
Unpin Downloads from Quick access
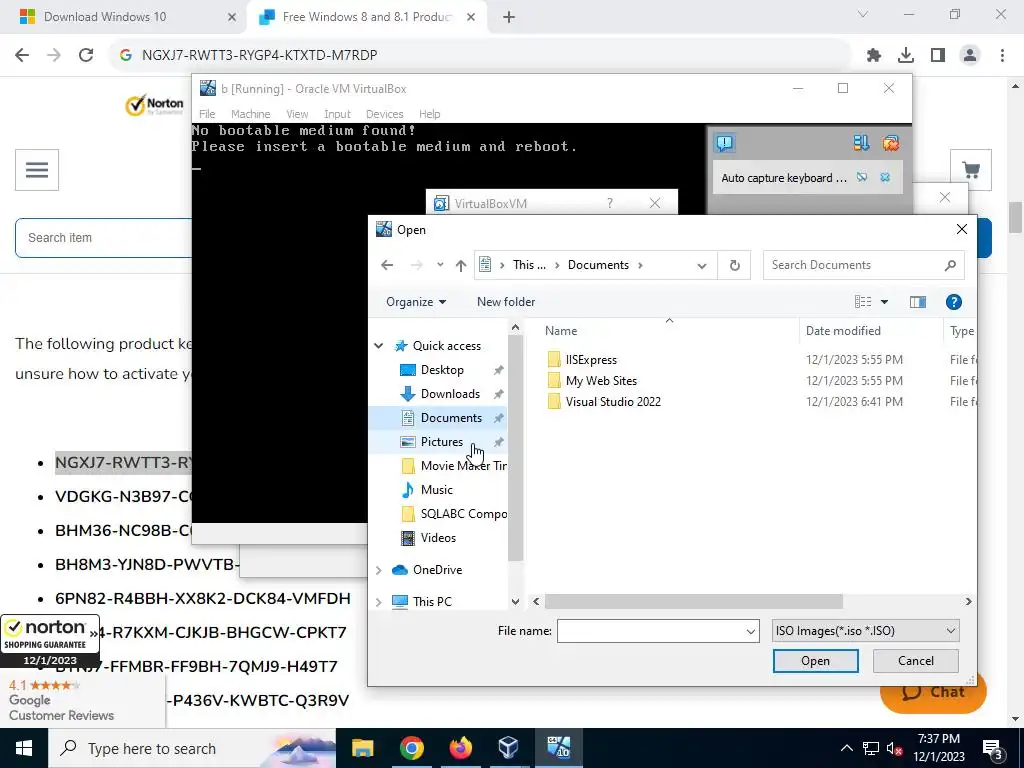pos(498,394)
